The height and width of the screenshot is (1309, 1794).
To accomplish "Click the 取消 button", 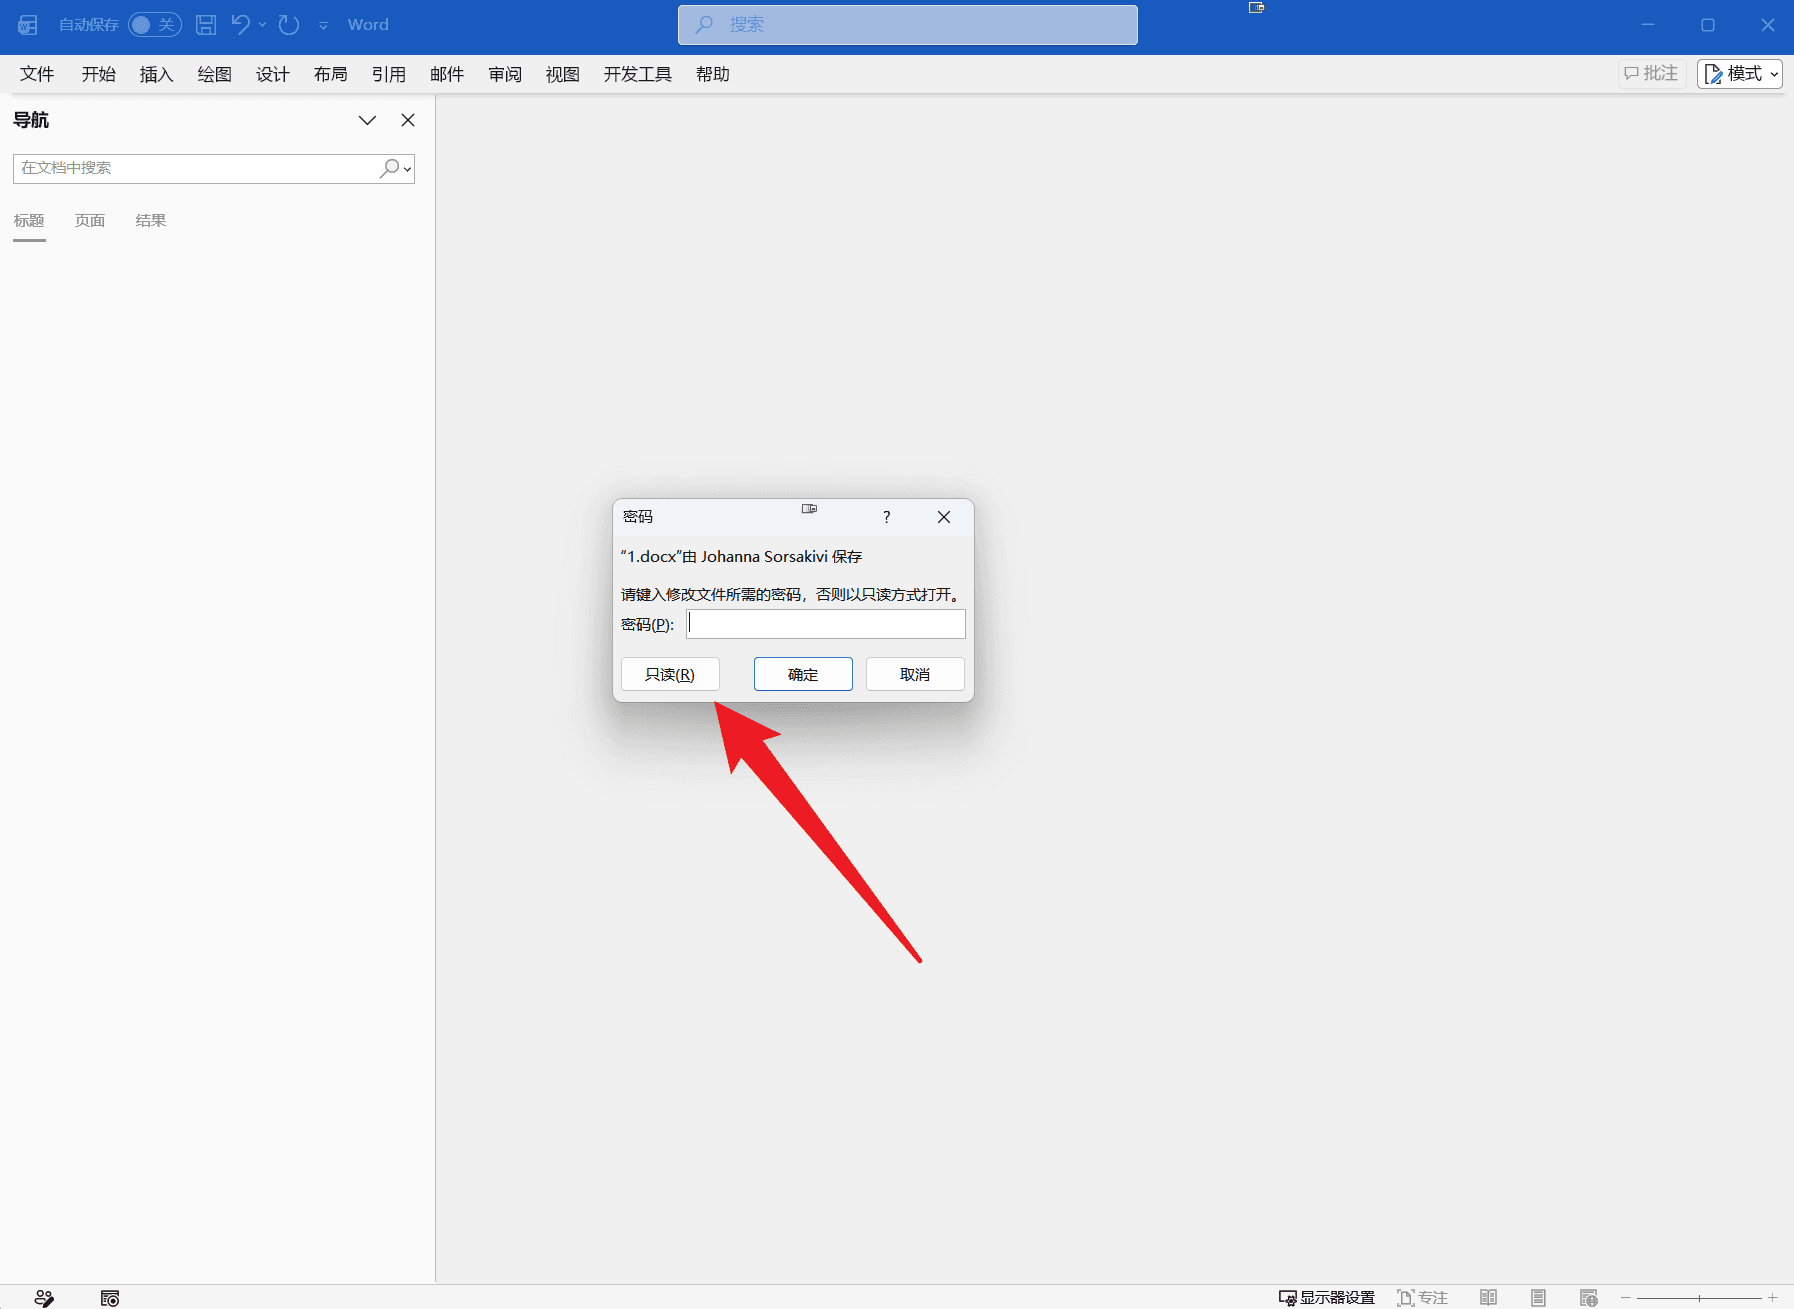I will tap(915, 674).
